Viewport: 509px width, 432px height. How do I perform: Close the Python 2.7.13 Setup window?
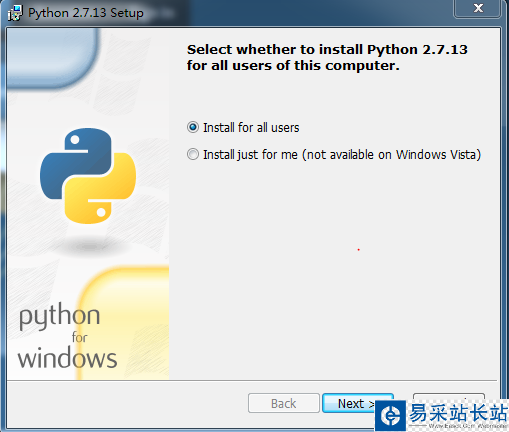478,8
